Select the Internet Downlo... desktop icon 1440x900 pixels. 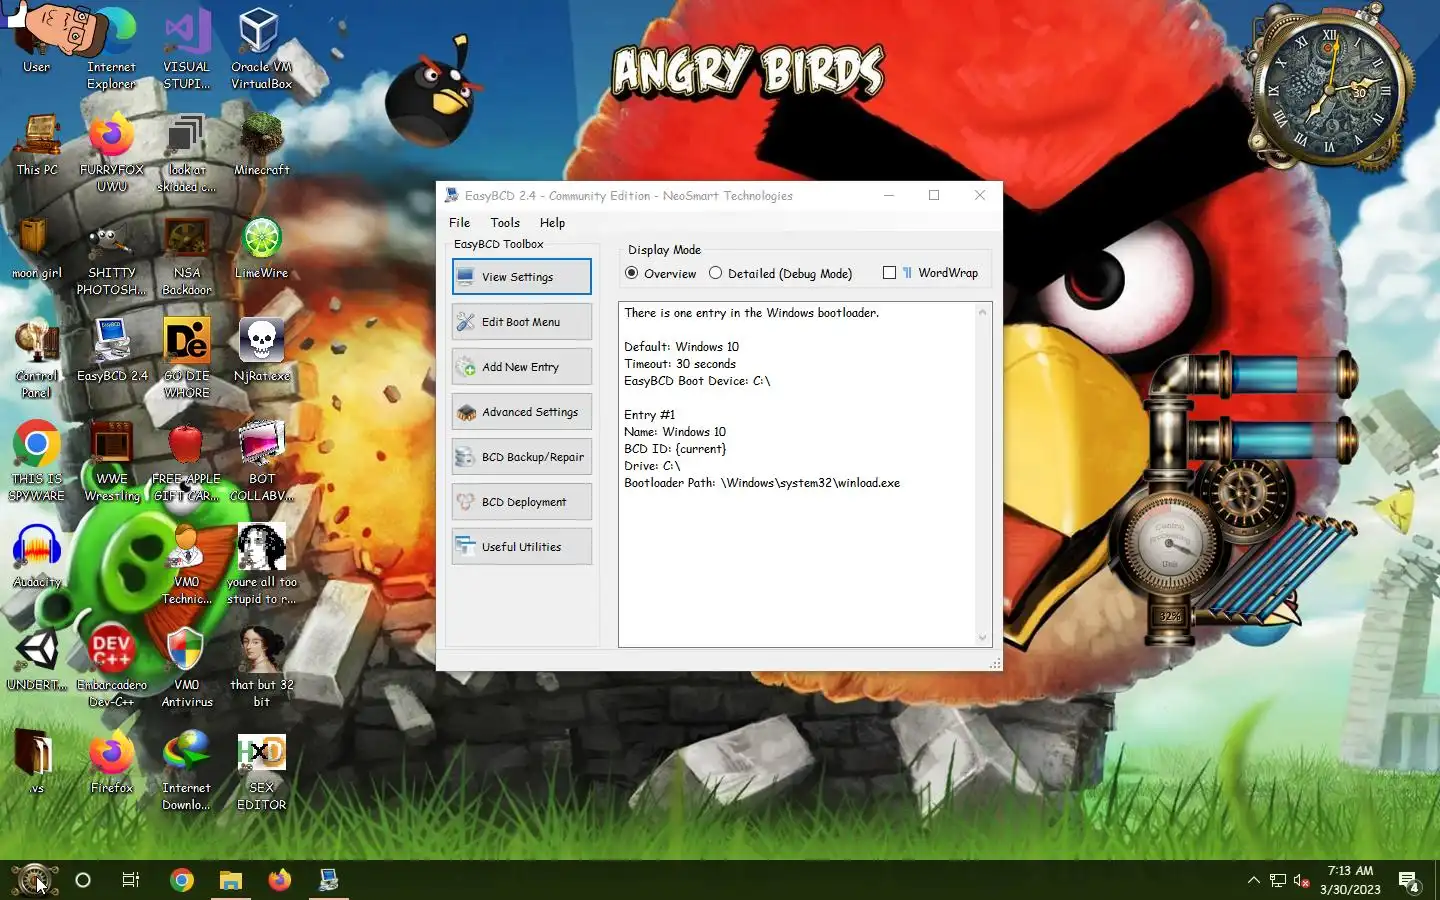(186, 772)
